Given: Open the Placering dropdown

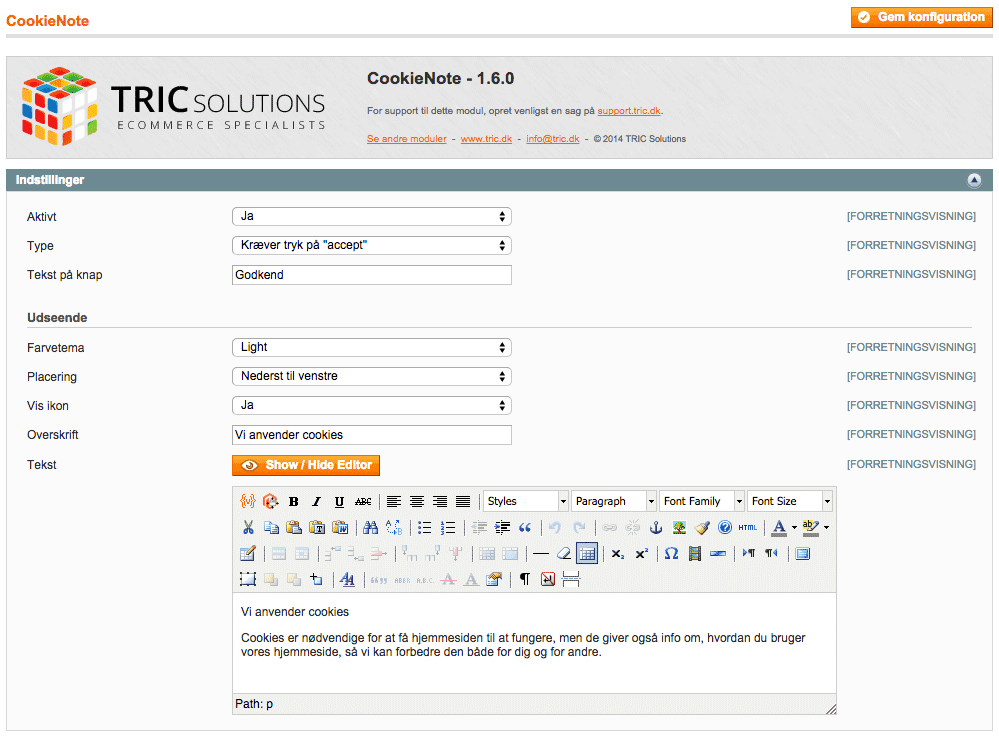Looking at the screenshot, I should pos(371,377).
